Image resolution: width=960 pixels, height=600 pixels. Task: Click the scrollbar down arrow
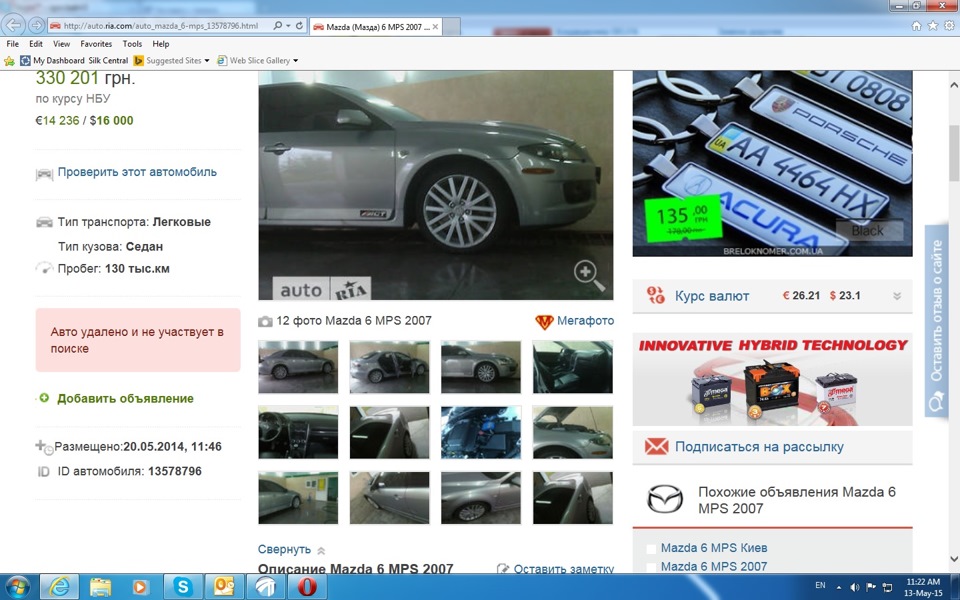coord(954,558)
